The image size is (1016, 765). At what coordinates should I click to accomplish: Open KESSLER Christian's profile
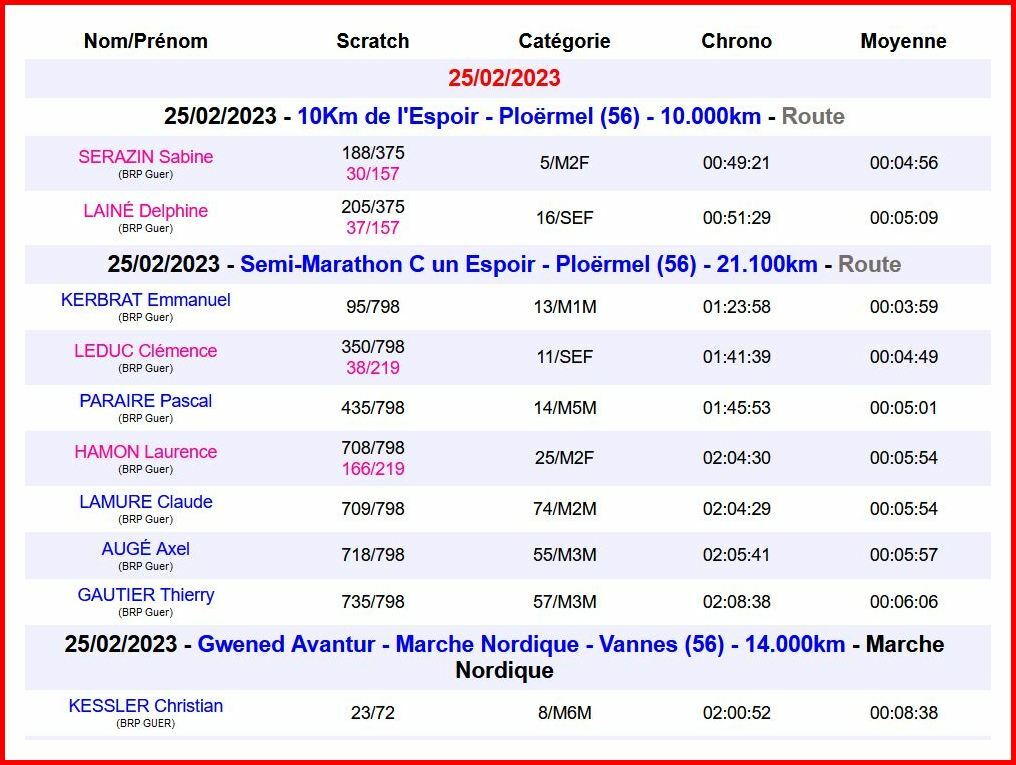[145, 706]
